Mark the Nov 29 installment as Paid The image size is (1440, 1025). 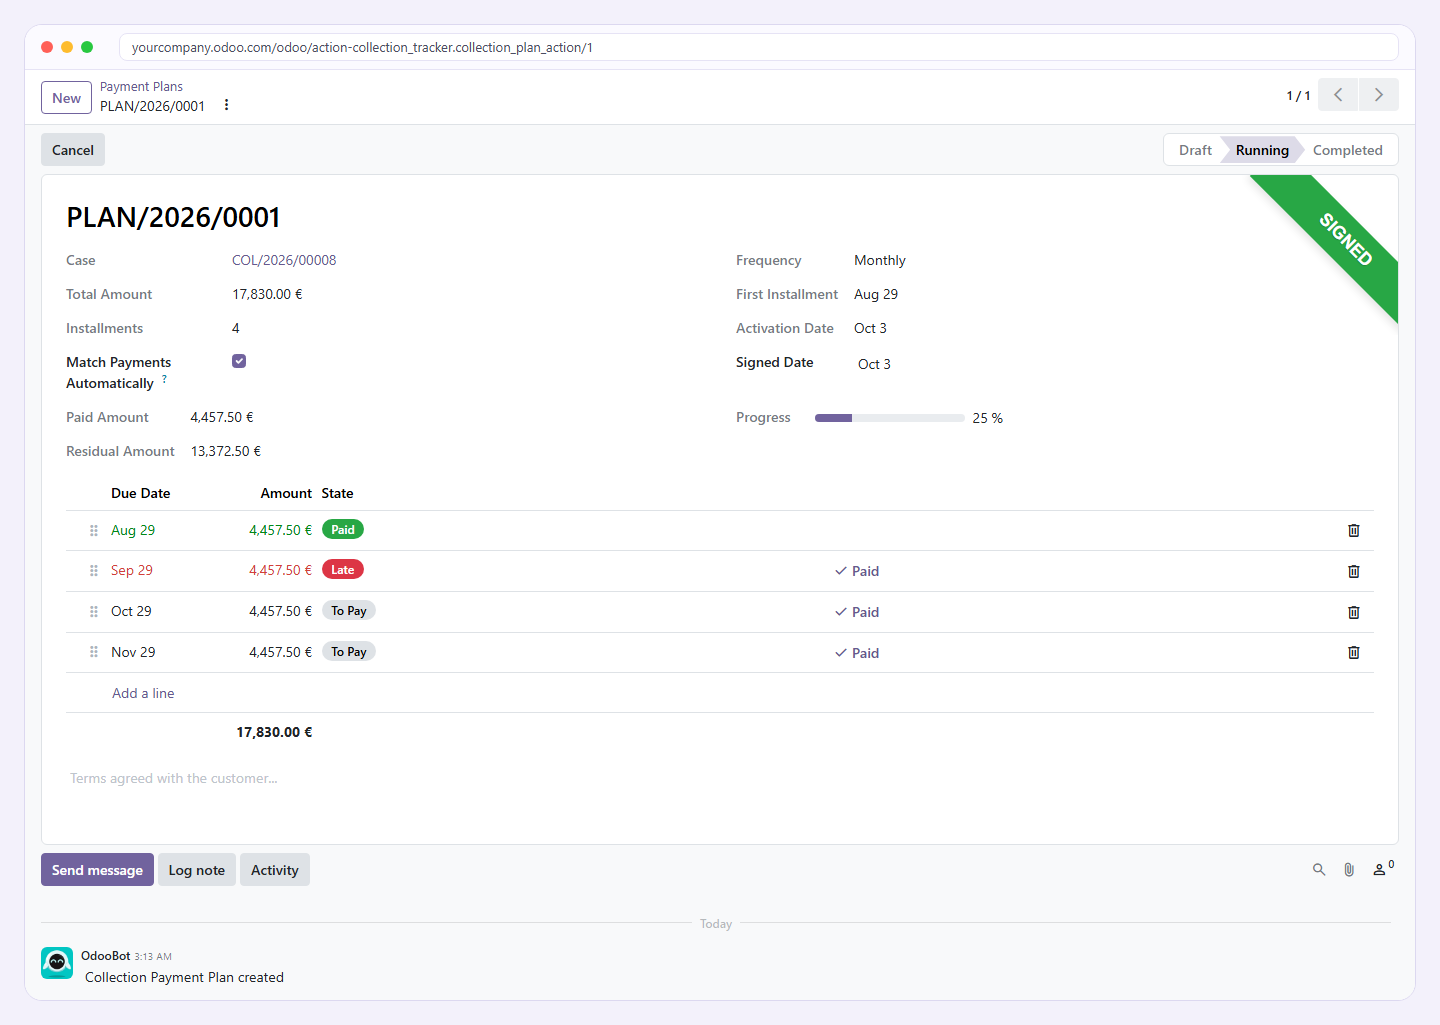[x=857, y=653]
